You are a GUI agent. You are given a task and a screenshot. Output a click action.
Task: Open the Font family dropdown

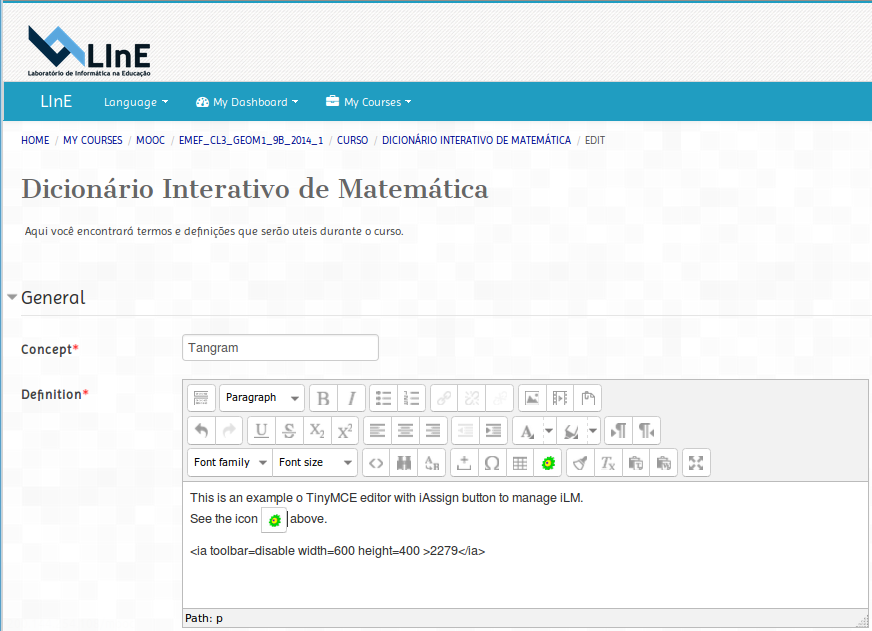point(230,463)
